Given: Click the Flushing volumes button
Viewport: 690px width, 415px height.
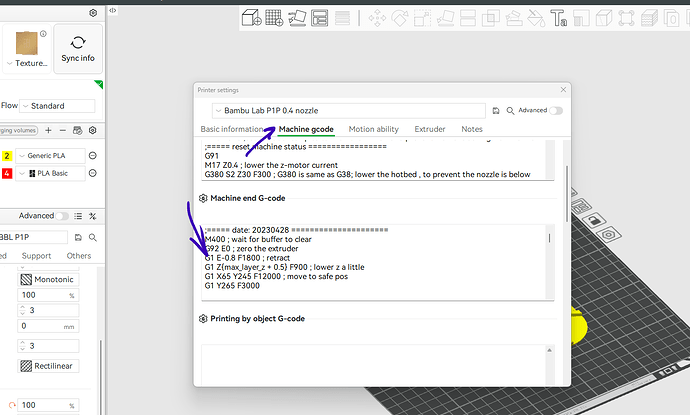Looking at the screenshot, I should pos(18,130).
